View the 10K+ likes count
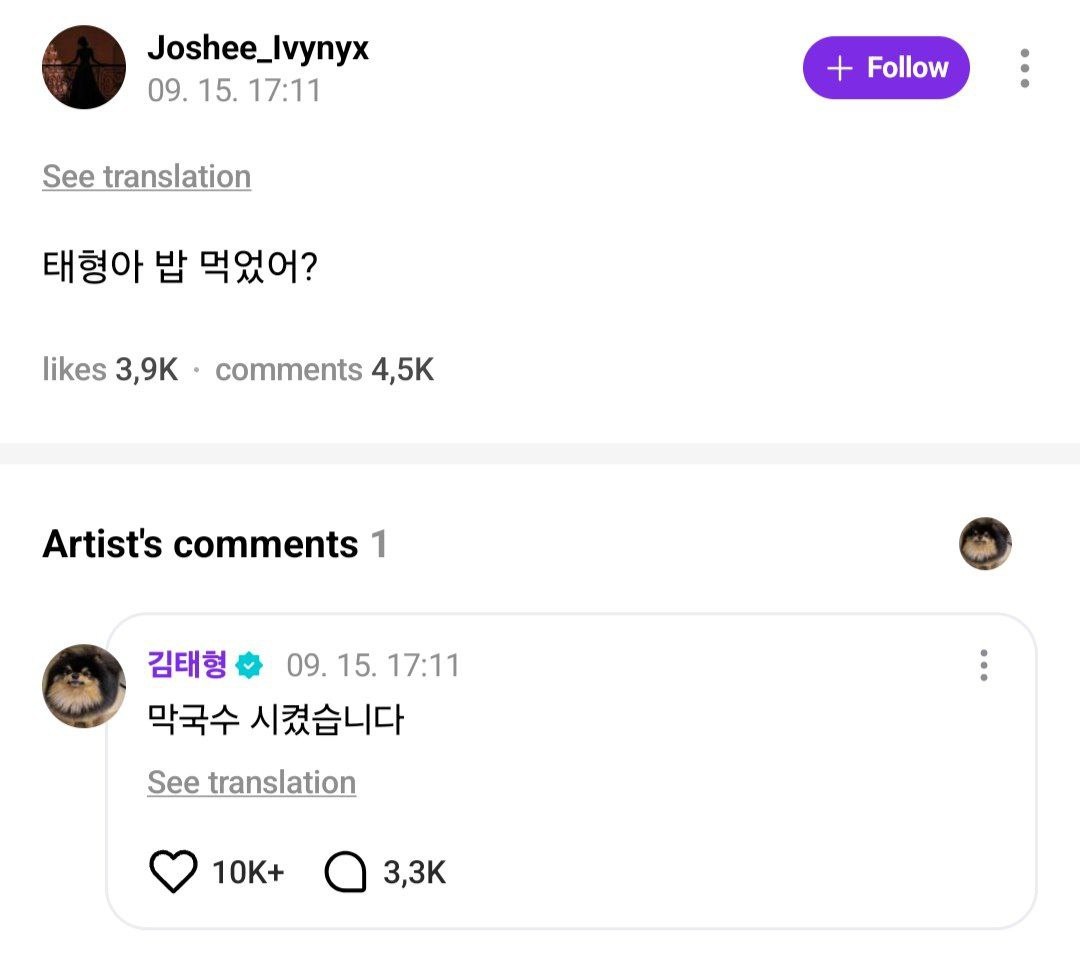Screen dimensions: 1080x957 tap(248, 872)
